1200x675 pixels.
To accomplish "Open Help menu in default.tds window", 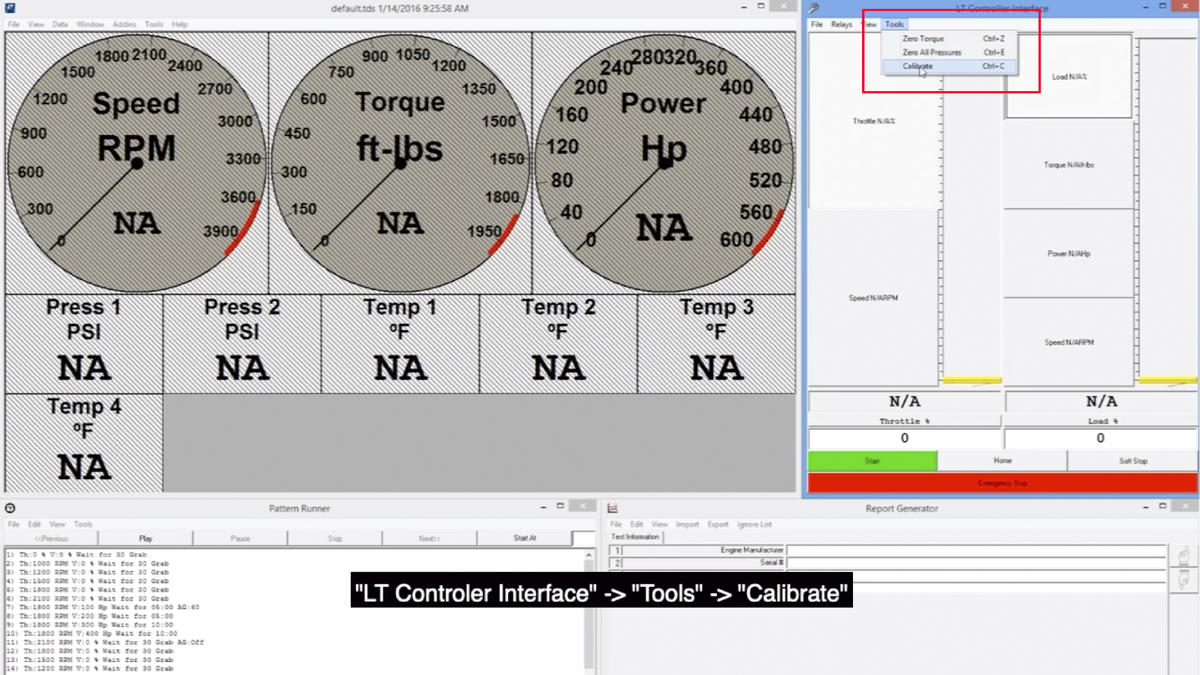I will pyautogui.click(x=180, y=24).
